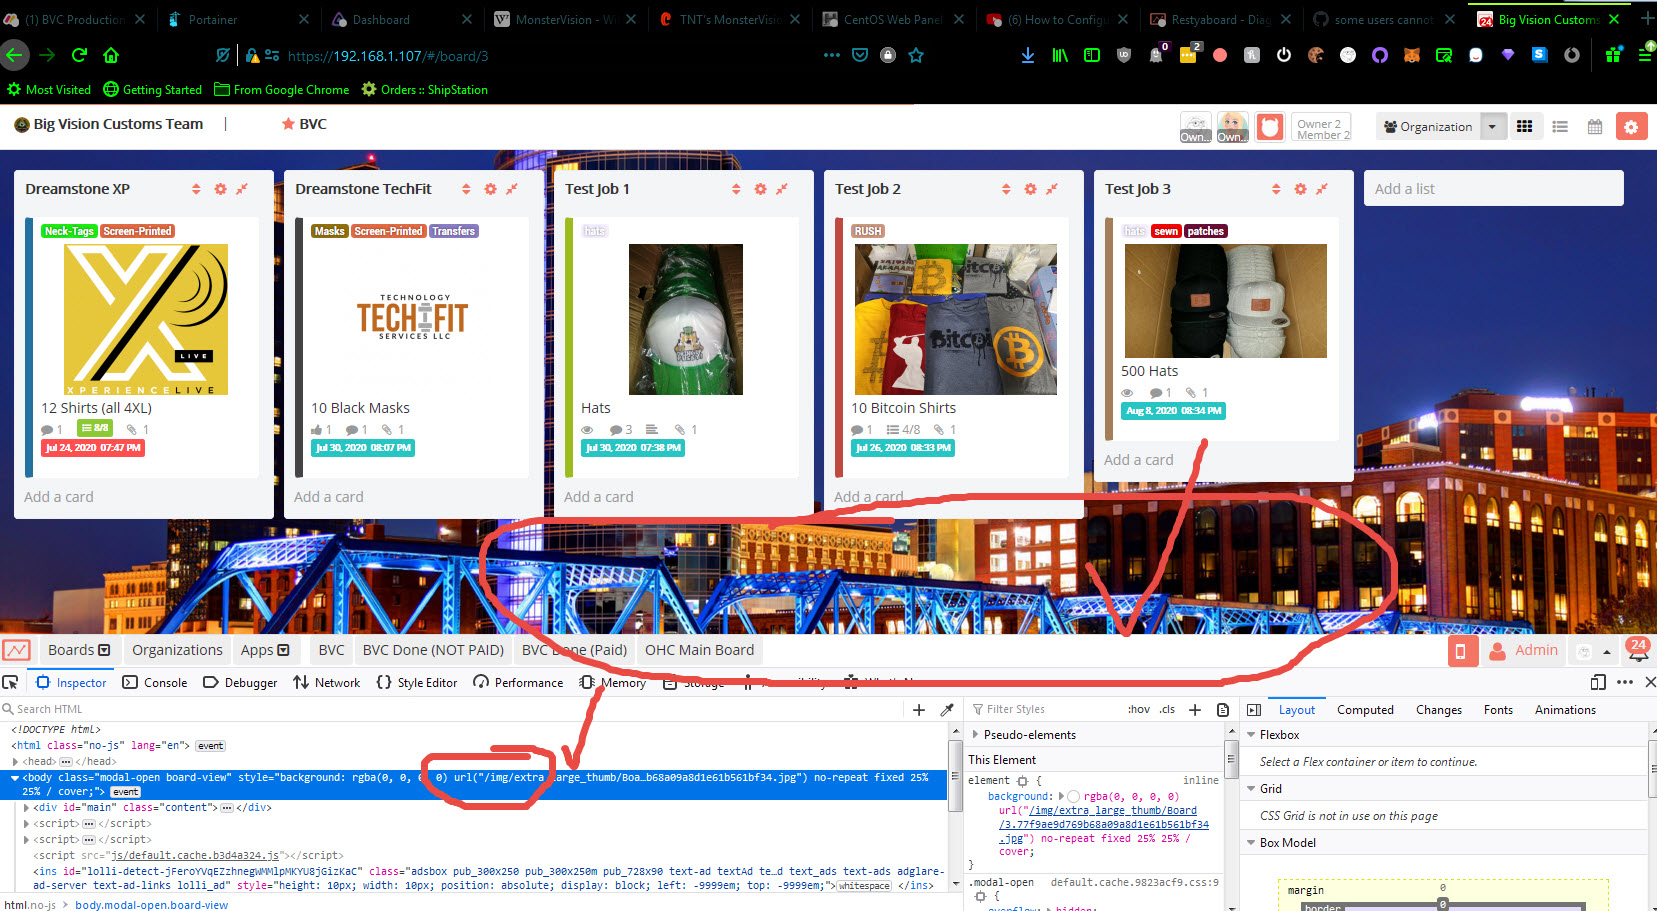Open the Organization dropdown arrow
The image size is (1657, 911).
tap(1493, 126)
